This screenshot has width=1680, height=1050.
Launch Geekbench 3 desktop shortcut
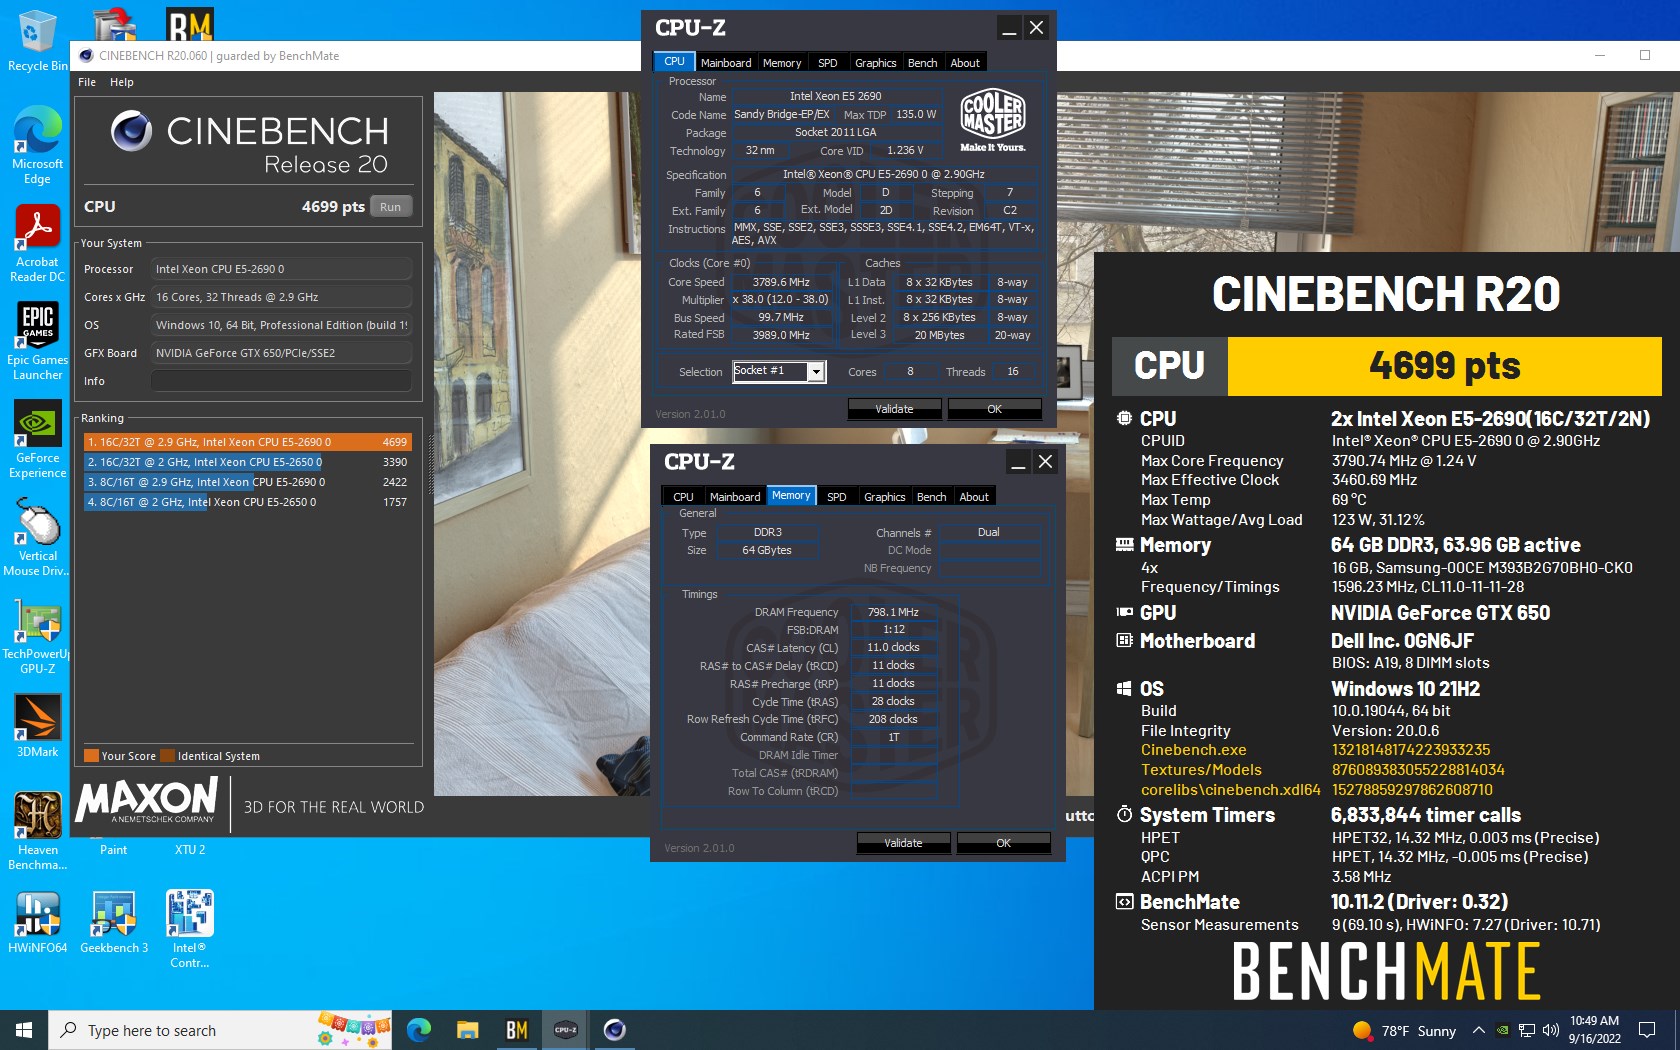pos(114,922)
